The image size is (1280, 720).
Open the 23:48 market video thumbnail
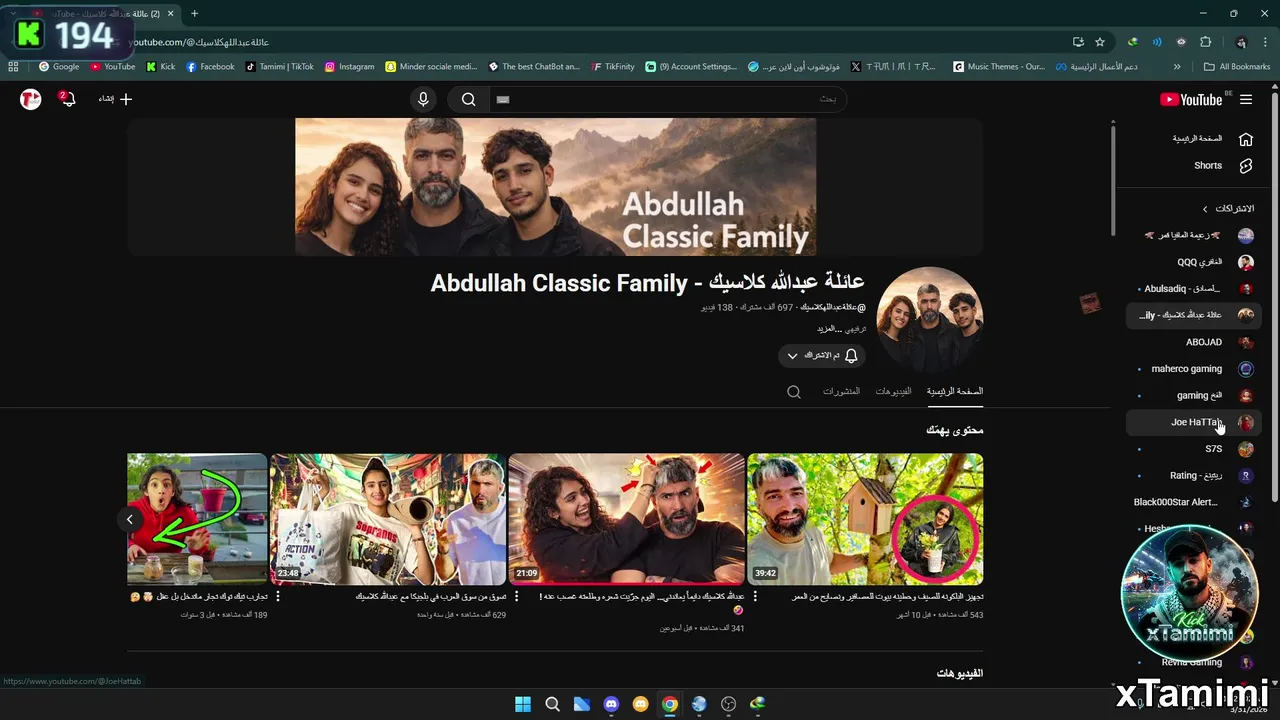coord(388,519)
